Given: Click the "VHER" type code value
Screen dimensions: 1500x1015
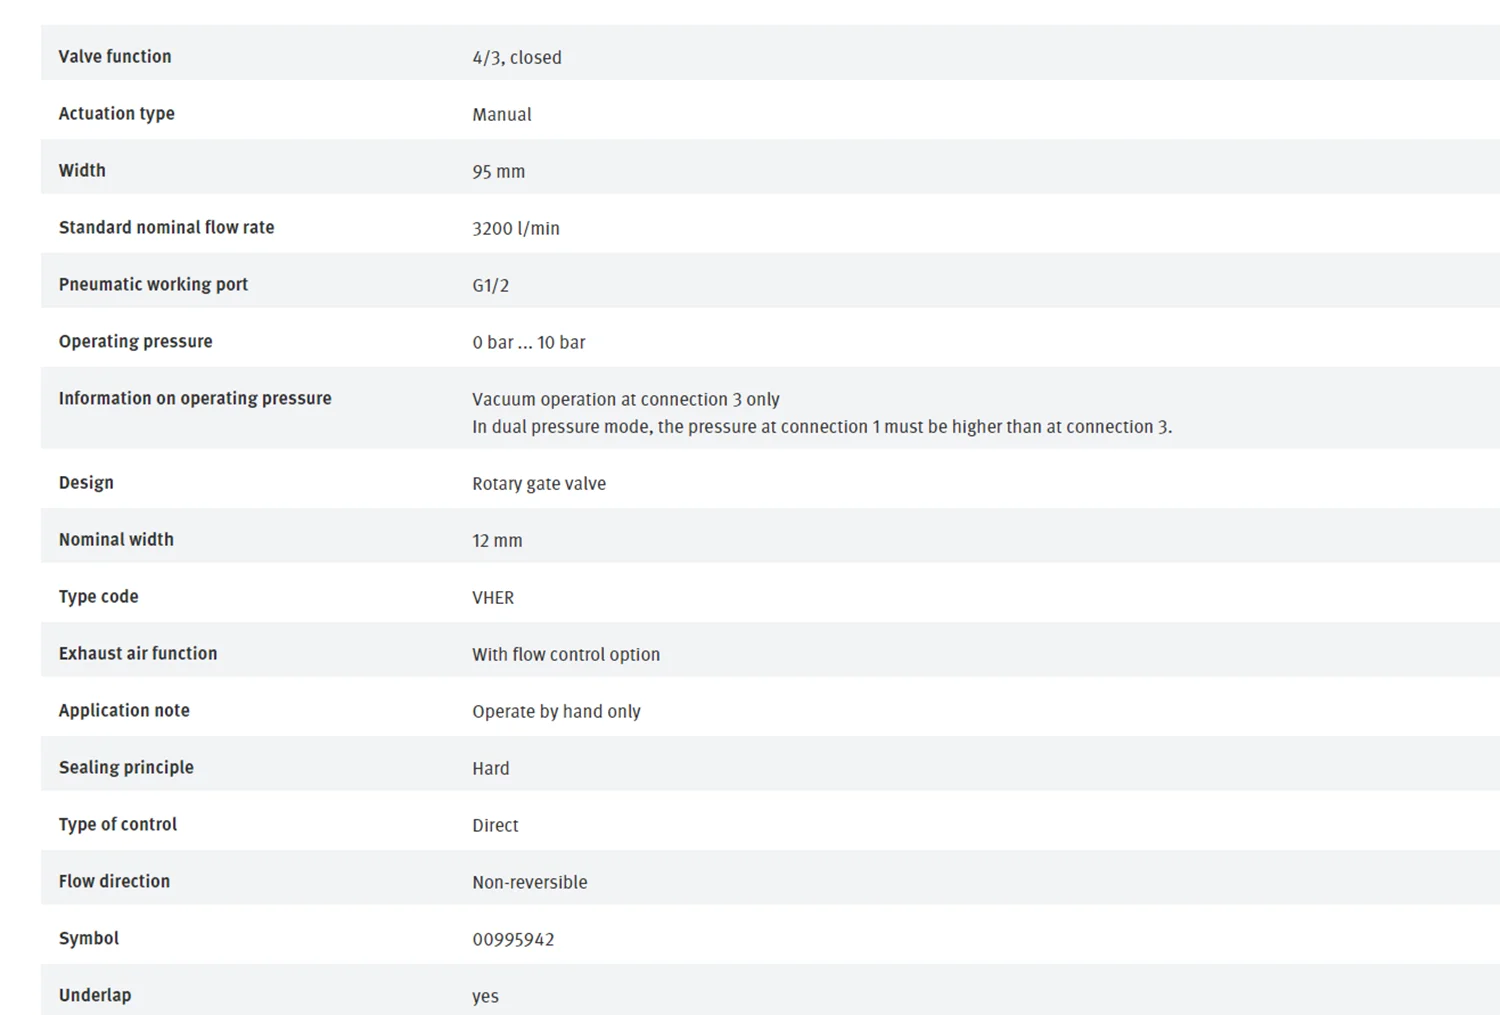Looking at the screenshot, I should [x=493, y=598].
